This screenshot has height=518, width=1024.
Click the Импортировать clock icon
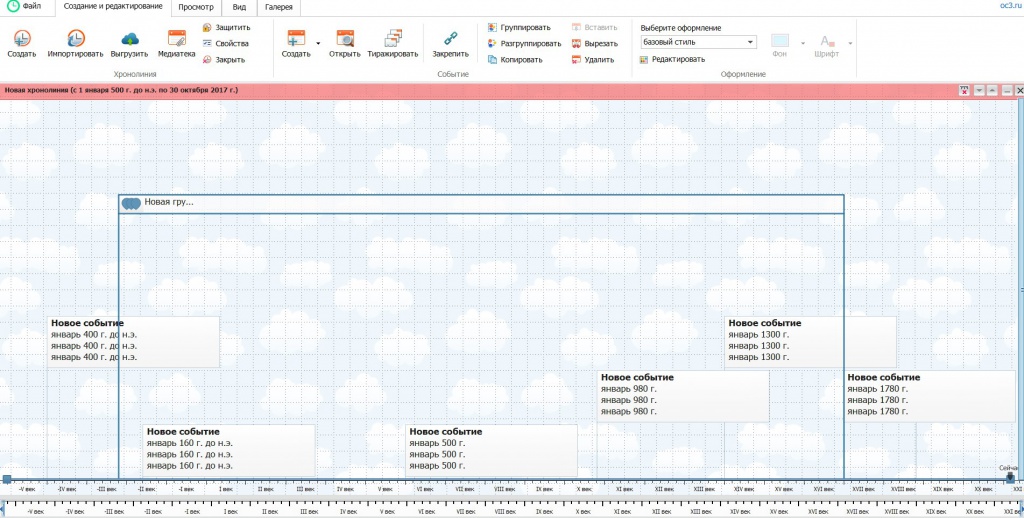coord(76,39)
